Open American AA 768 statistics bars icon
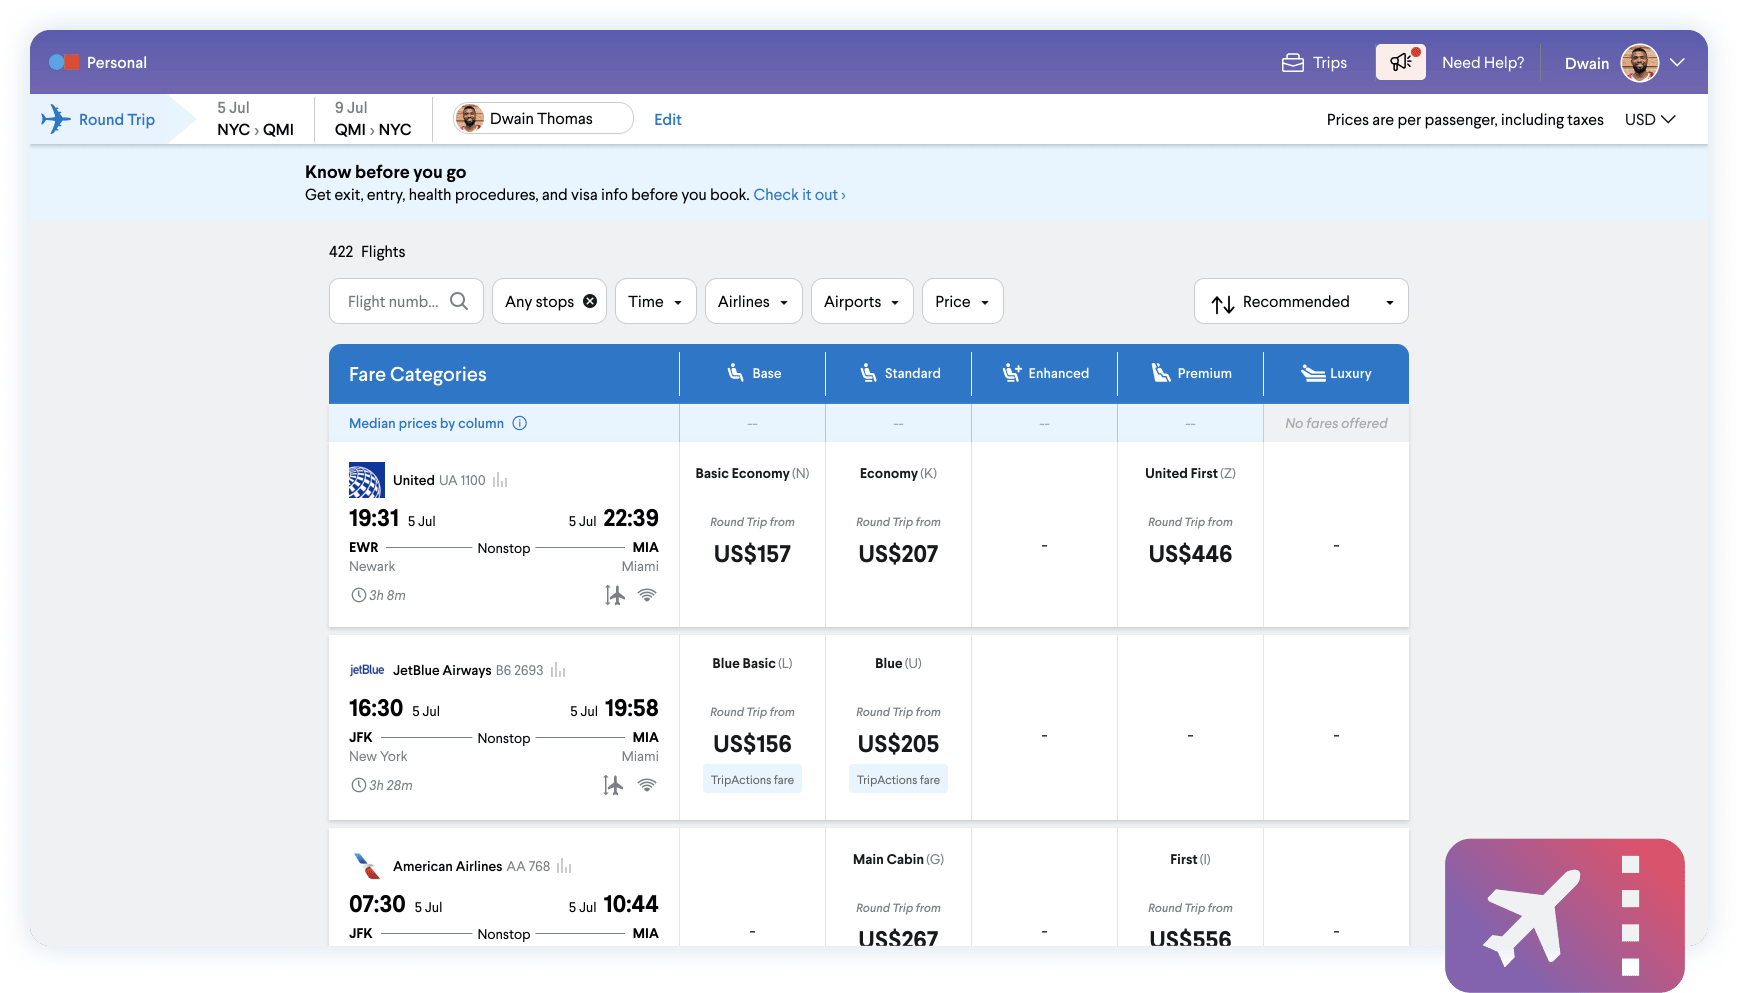 click(x=564, y=867)
